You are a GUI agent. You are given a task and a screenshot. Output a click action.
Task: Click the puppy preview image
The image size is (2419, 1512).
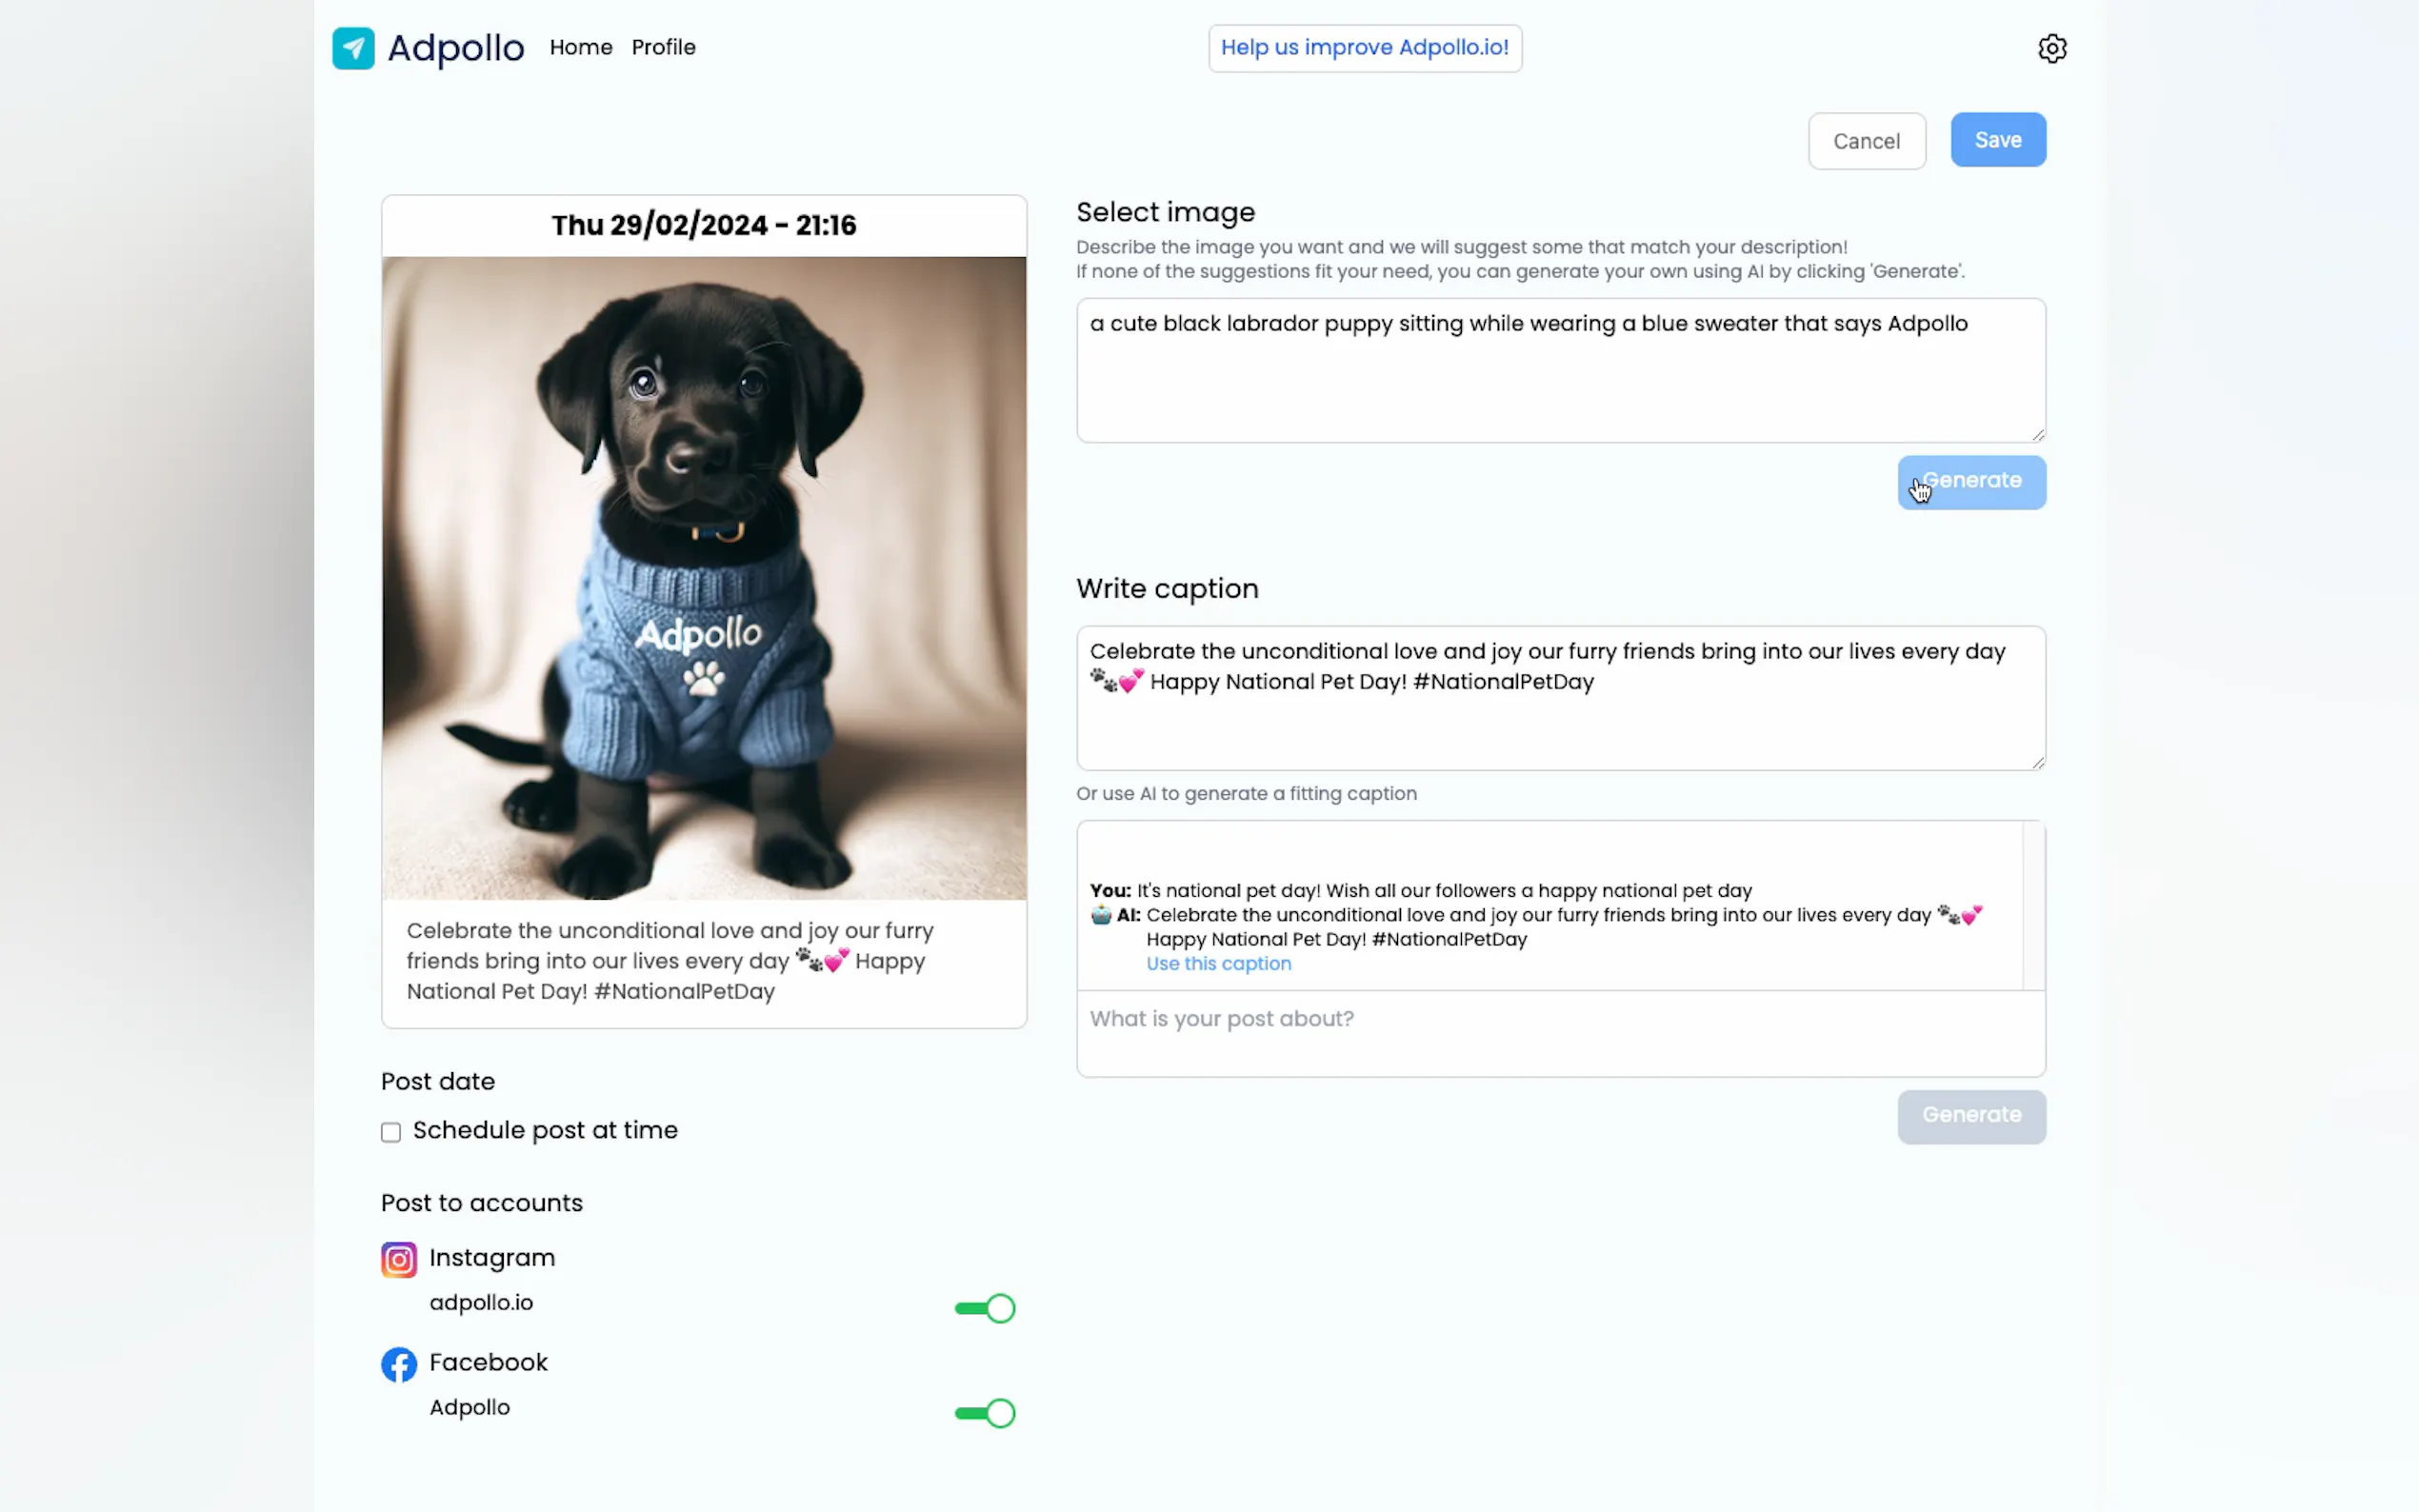pyautogui.click(x=704, y=578)
